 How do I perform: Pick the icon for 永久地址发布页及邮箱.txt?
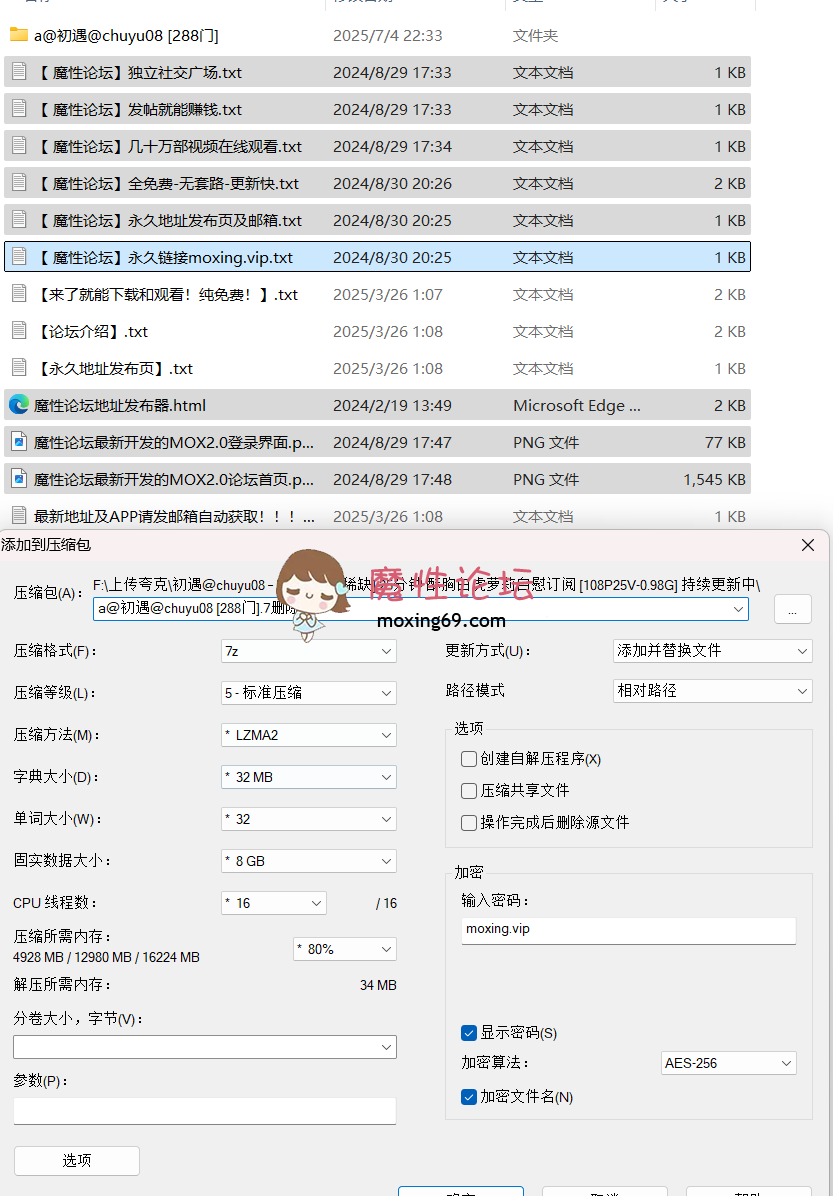[19, 220]
